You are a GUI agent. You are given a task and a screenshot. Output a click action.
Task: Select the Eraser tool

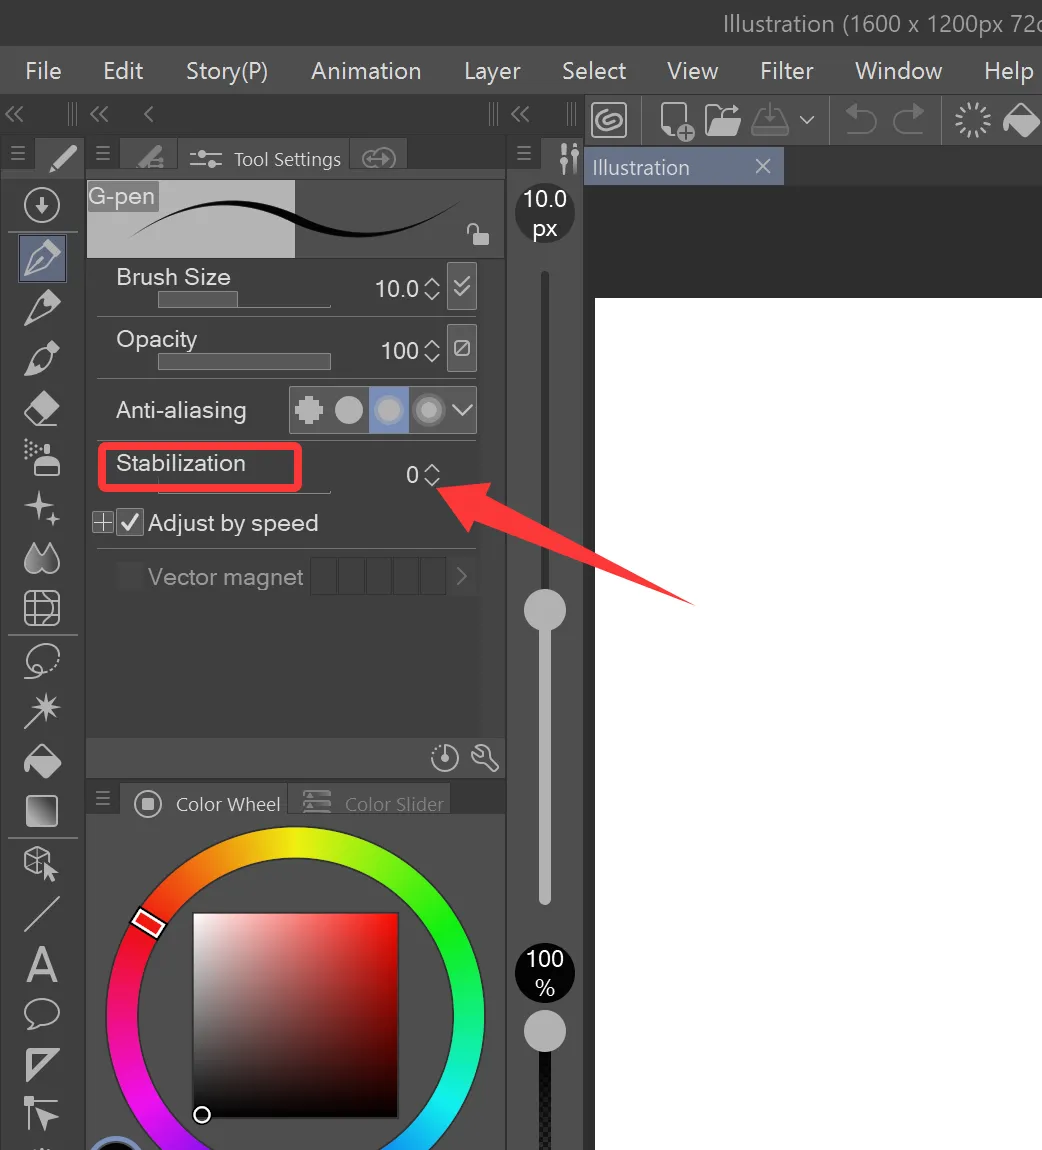click(42, 409)
